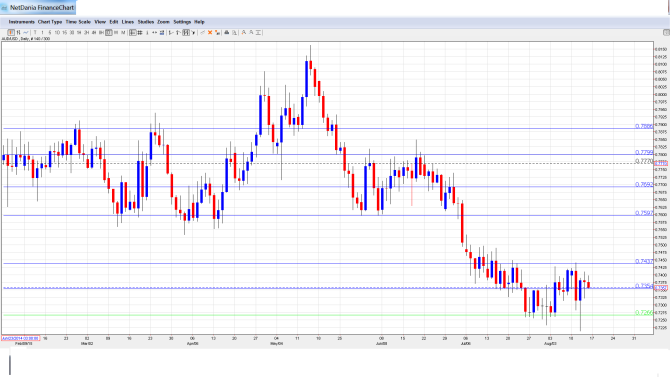The height and width of the screenshot is (377, 670).
Task: Select the Daily (D) time scale button
Action: pyautogui.click(x=109, y=32)
